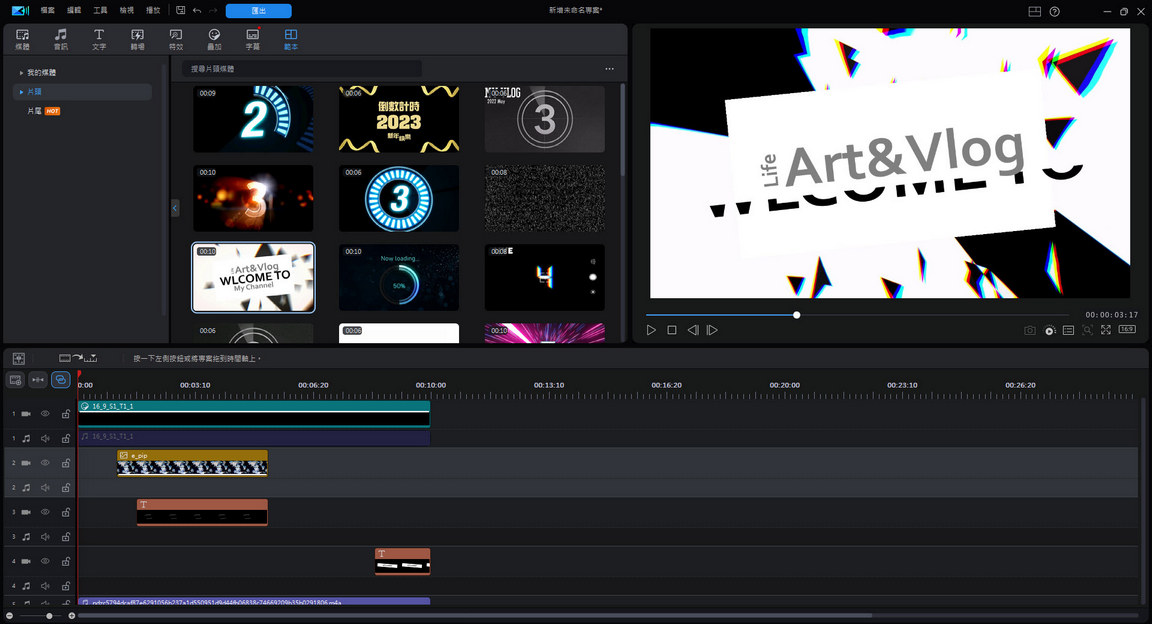Open the 特效 effects room
Viewport: 1152px width, 624px height.
click(x=176, y=39)
